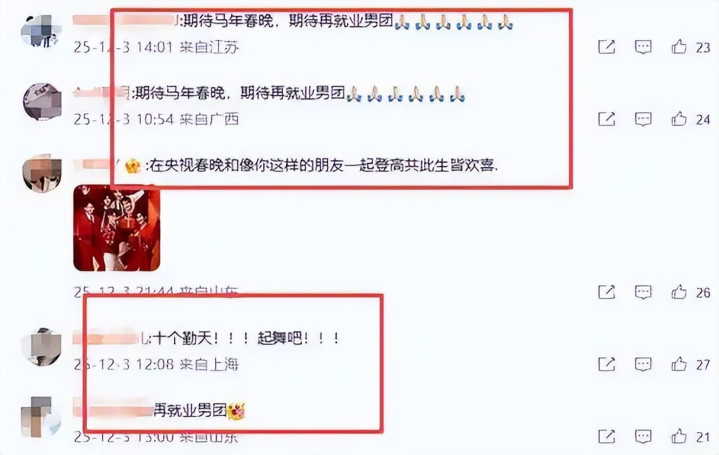Open reply bubble on 广西 comment

[643, 119]
